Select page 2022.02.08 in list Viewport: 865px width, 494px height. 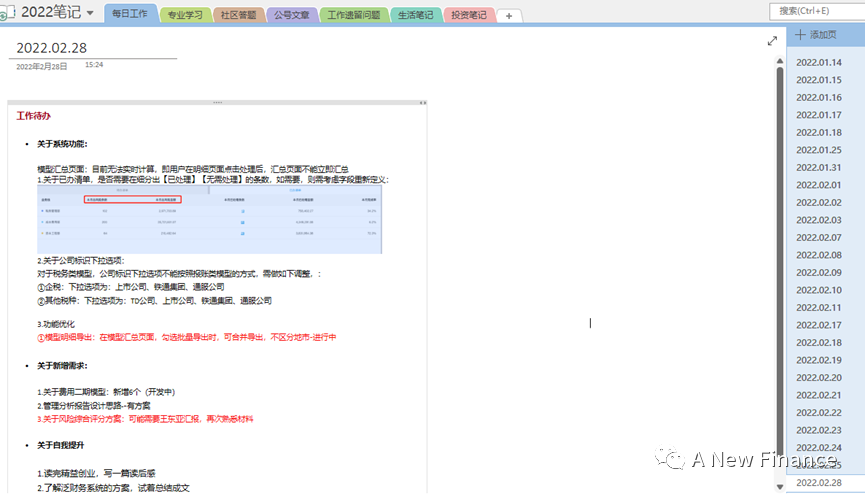[x=819, y=256]
